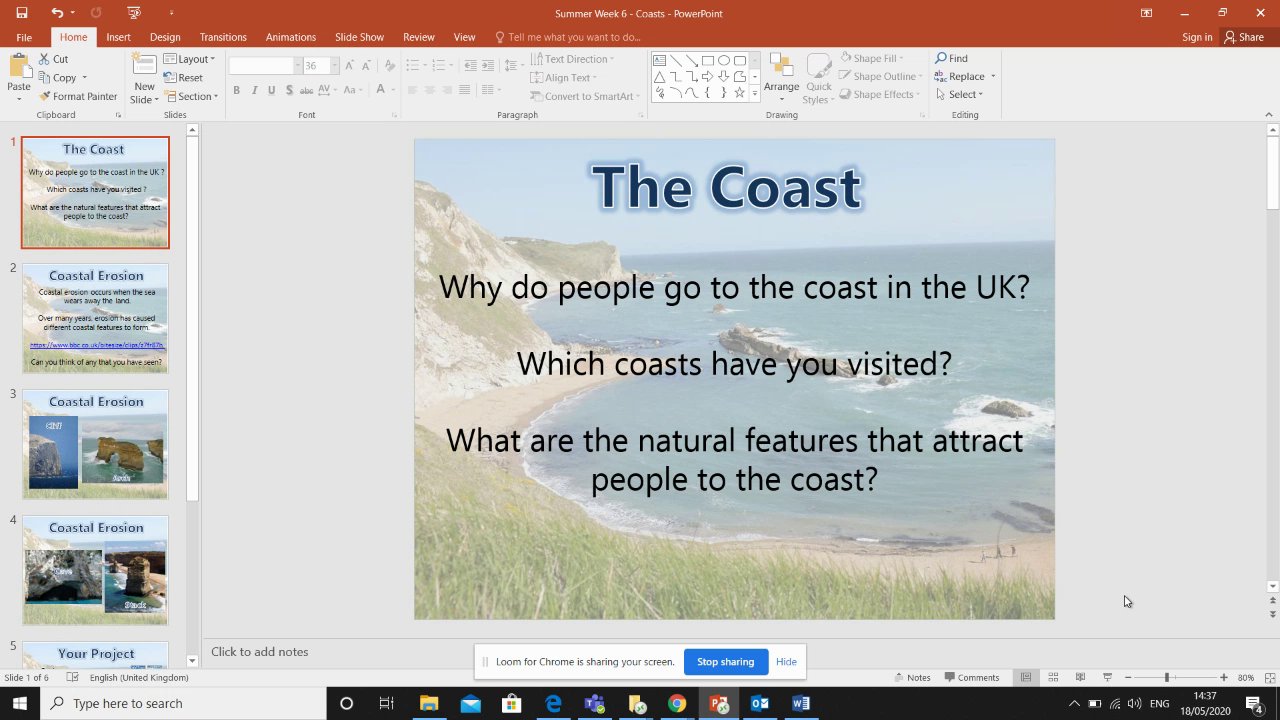Open the Transitions ribbon tab

[x=223, y=37]
